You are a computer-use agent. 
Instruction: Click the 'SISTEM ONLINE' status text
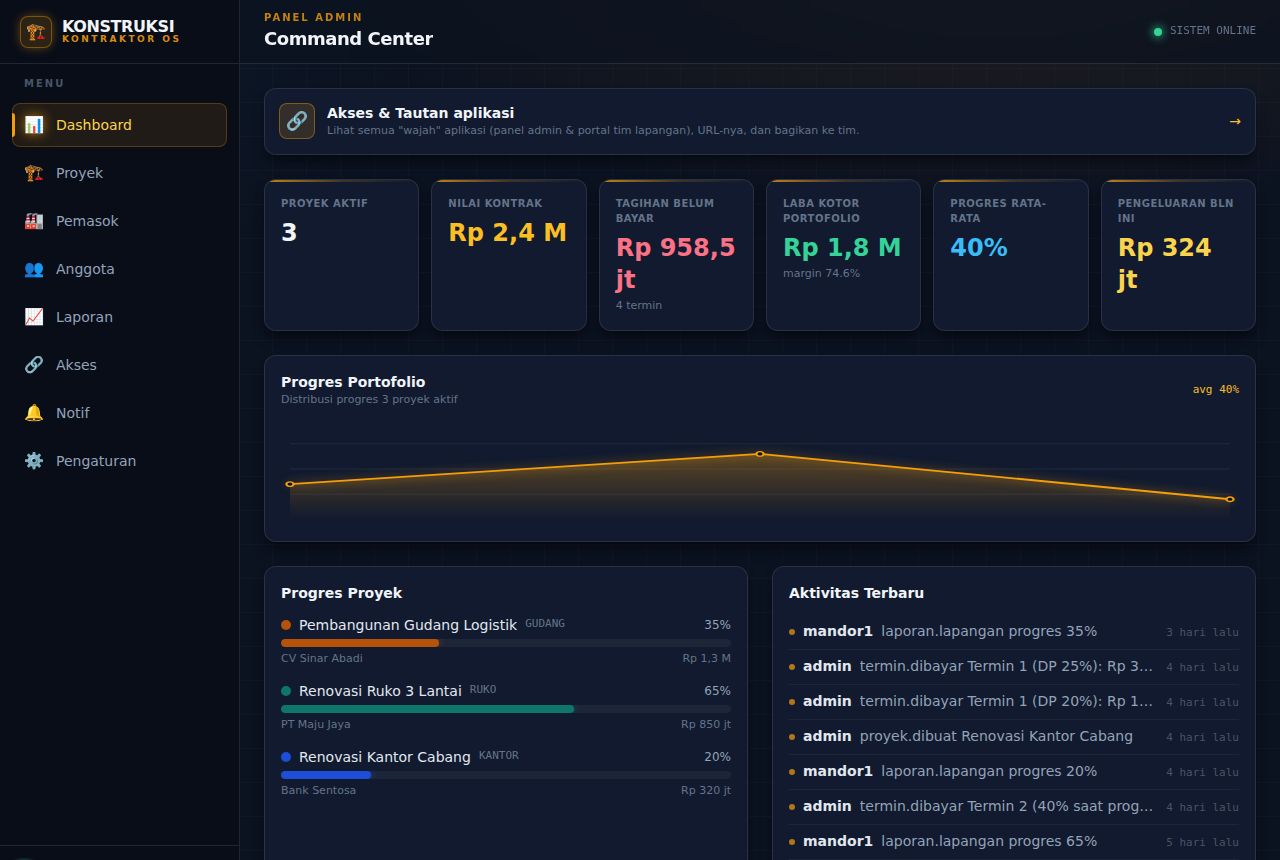pyautogui.click(x=1213, y=31)
